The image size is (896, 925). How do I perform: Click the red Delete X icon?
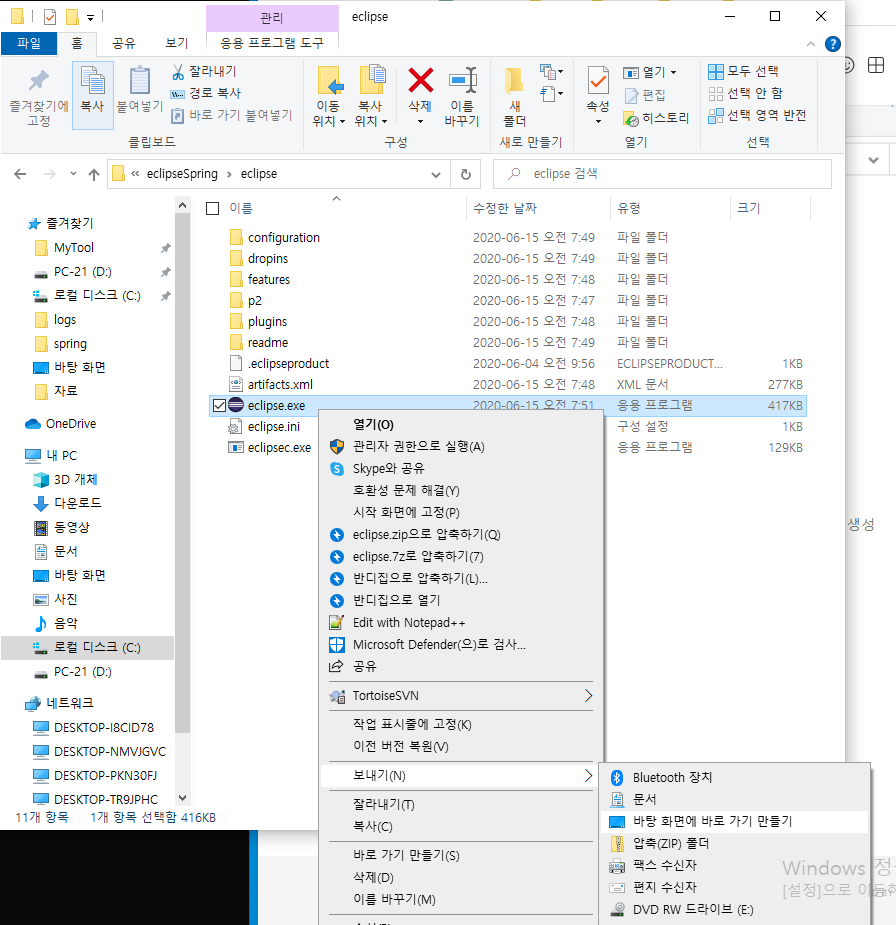pyautogui.click(x=421, y=80)
